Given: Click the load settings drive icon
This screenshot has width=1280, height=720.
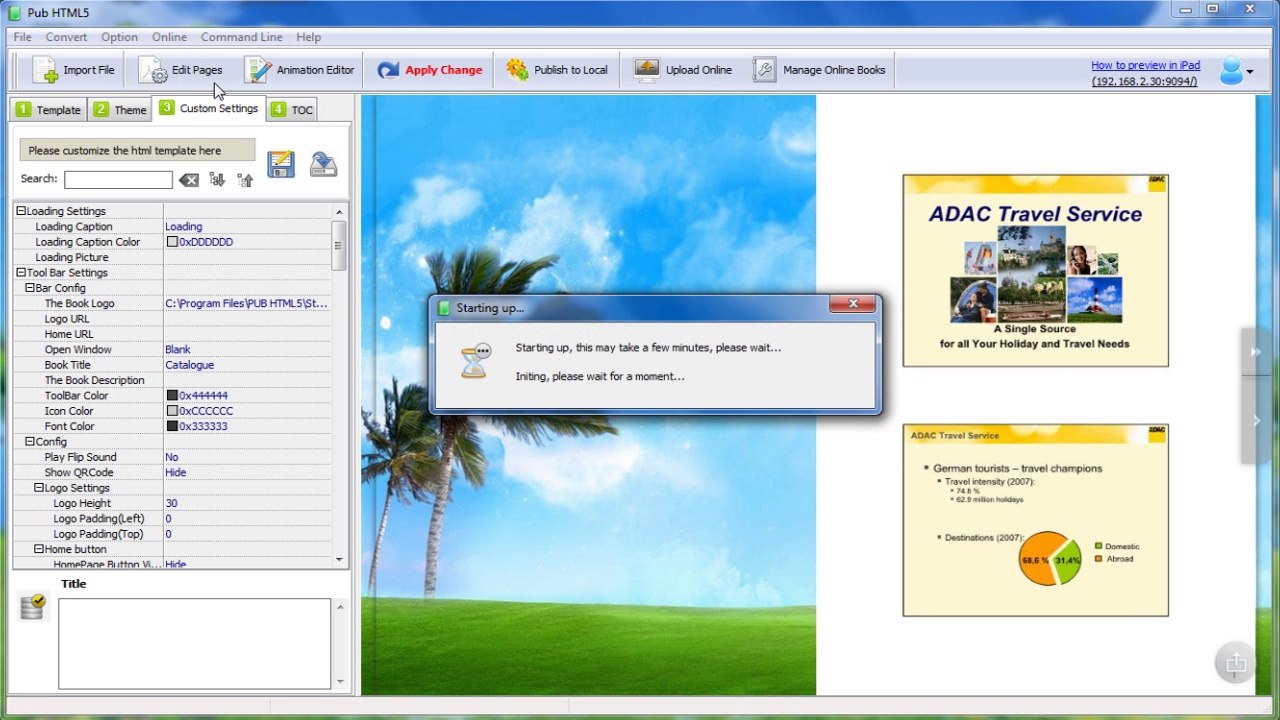Looking at the screenshot, I should (323, 164).
